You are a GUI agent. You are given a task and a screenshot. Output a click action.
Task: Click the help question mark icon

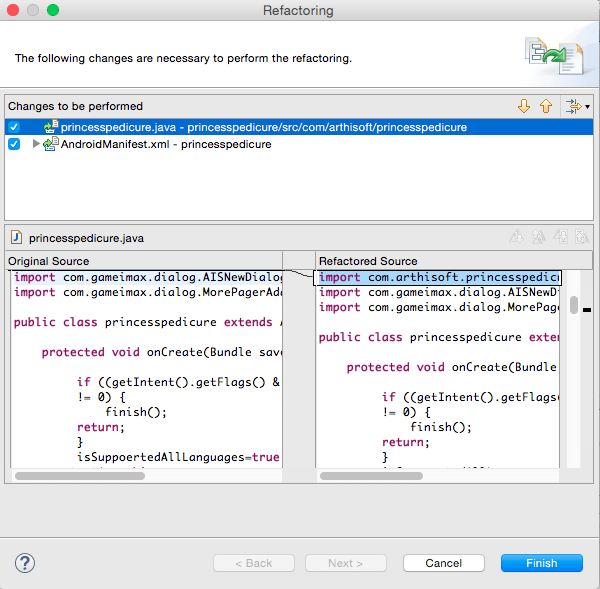pyautogui.click(x=26, y=563)
